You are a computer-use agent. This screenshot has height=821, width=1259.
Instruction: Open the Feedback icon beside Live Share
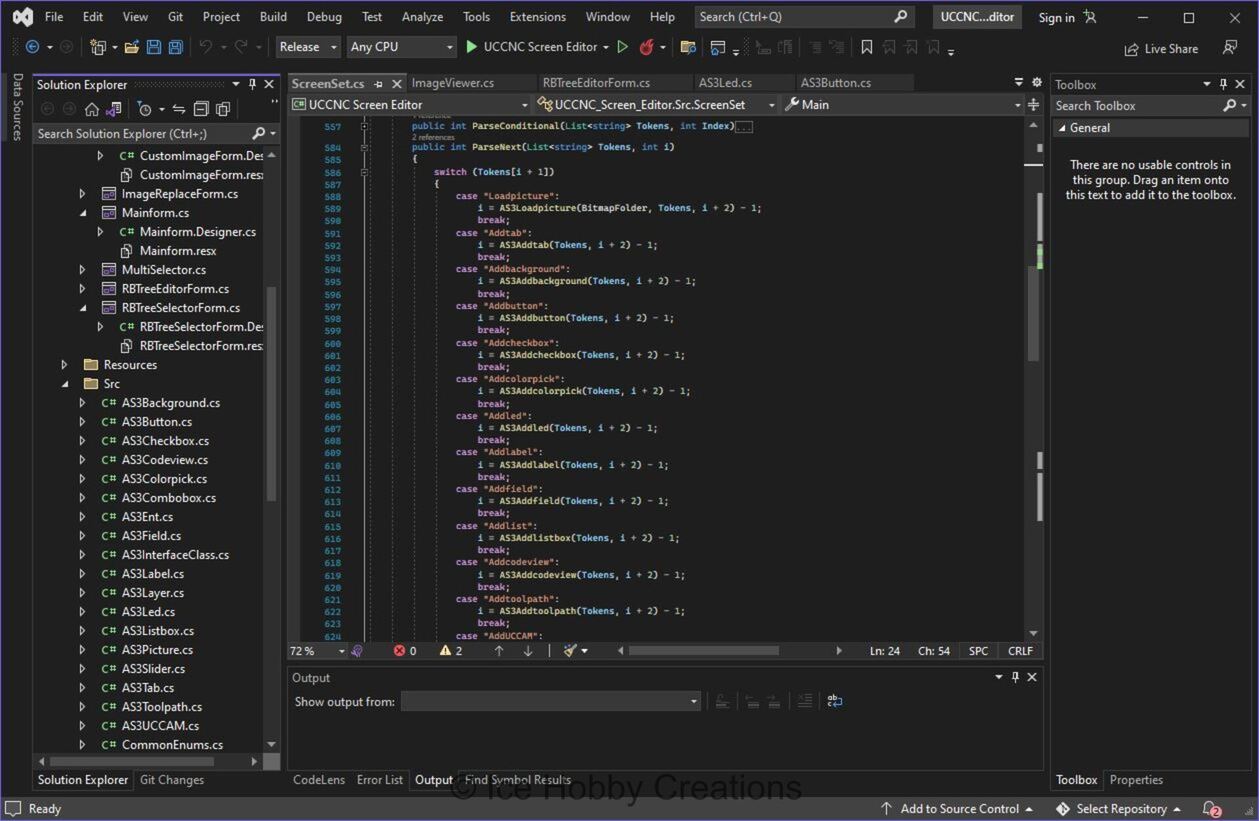1230,48
